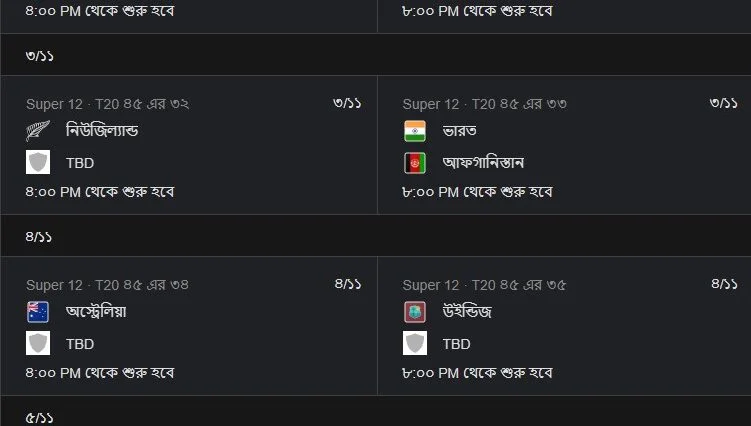Viewport: 751px width, 426px height.
Task: Click the Afghanistan flag icon
Action: tap(415, 163)
